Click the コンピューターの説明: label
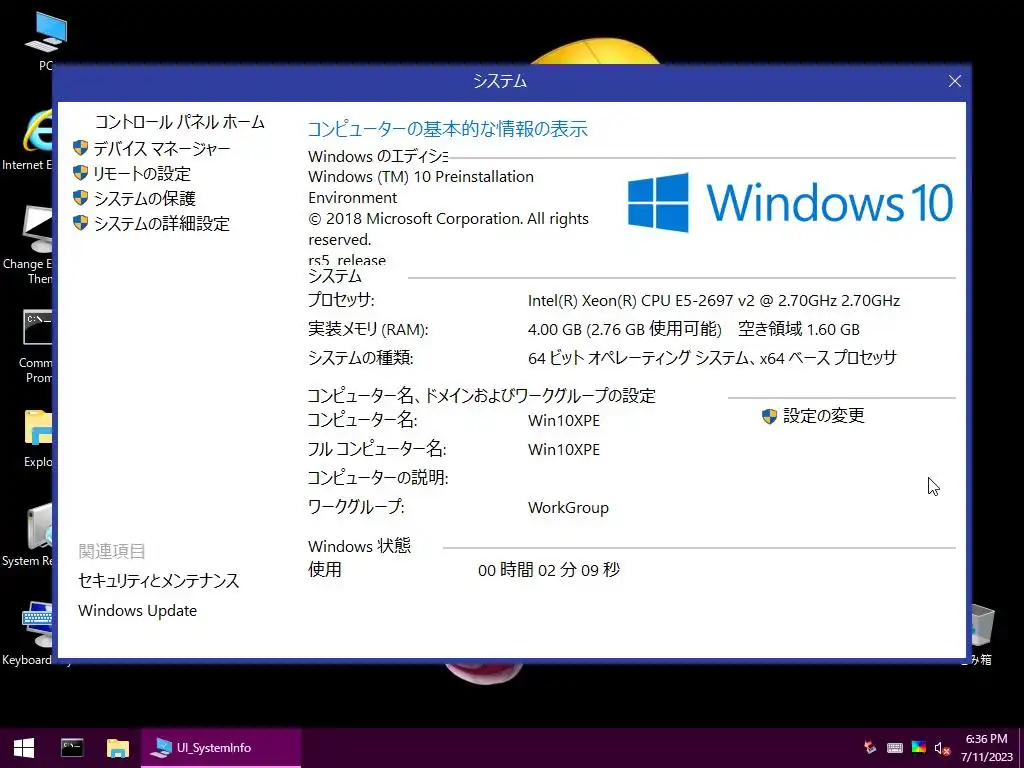Image resolution: width=1024 pixels, height=768 pixels. 378,478
